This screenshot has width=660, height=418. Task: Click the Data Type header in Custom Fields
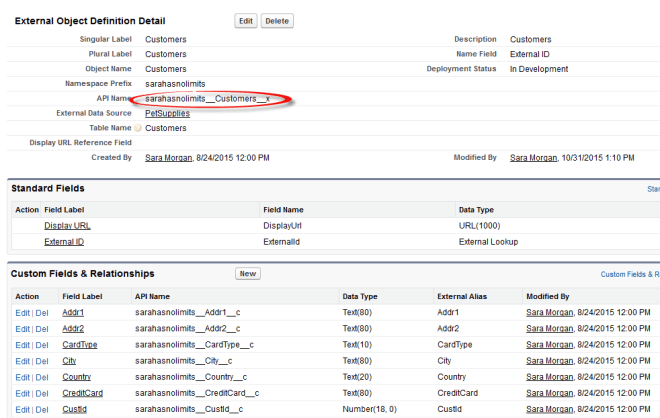[x=360, y=296]
